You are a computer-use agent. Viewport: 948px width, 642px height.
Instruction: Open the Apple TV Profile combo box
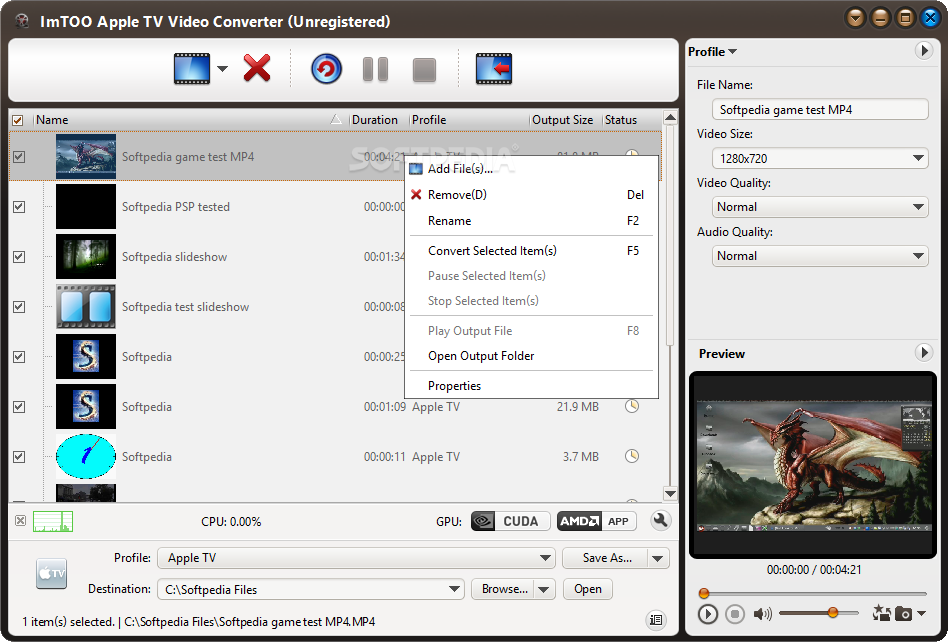point(356,557)
